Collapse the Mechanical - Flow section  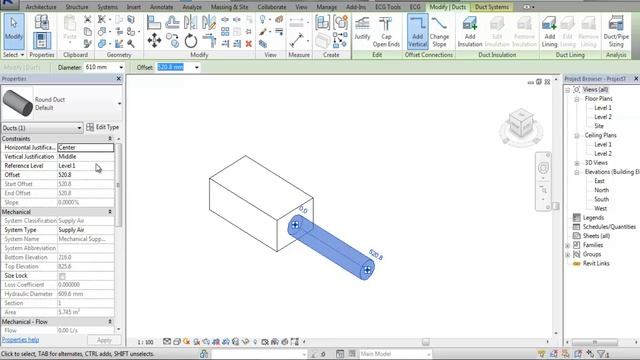tap(110, 322)
